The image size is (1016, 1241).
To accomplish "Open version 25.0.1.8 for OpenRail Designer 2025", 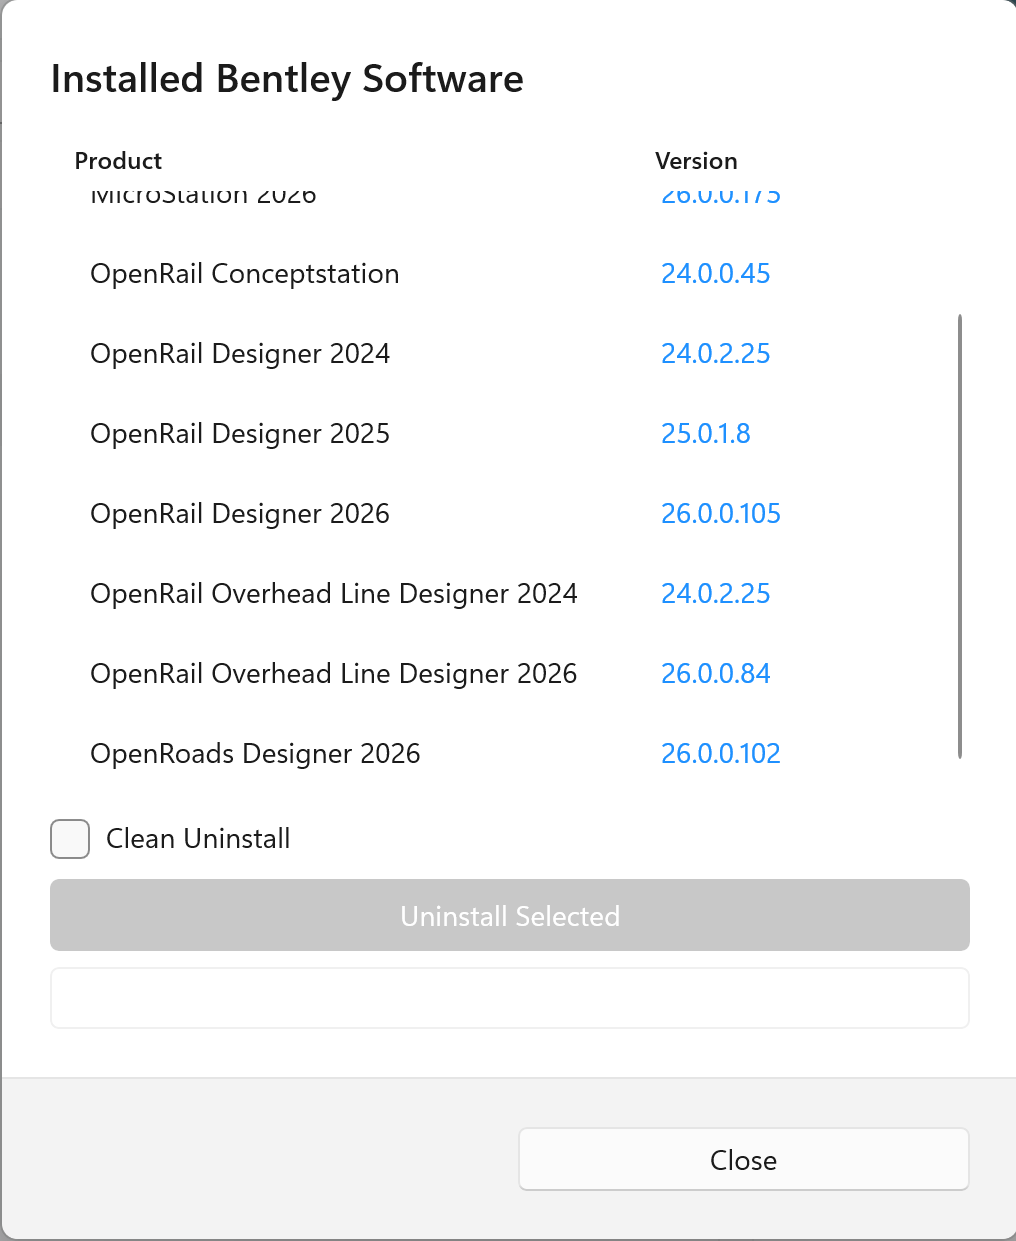I will pos(706,433).
